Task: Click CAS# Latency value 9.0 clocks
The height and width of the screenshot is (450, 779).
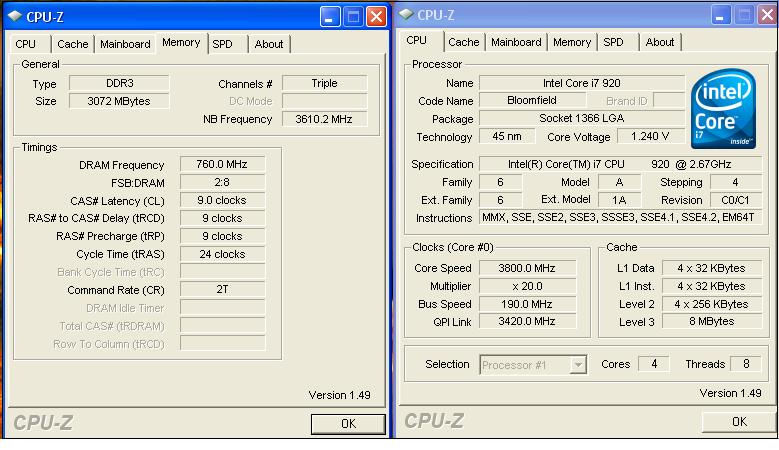Action: pyautogui.click(x=222, y=200)
